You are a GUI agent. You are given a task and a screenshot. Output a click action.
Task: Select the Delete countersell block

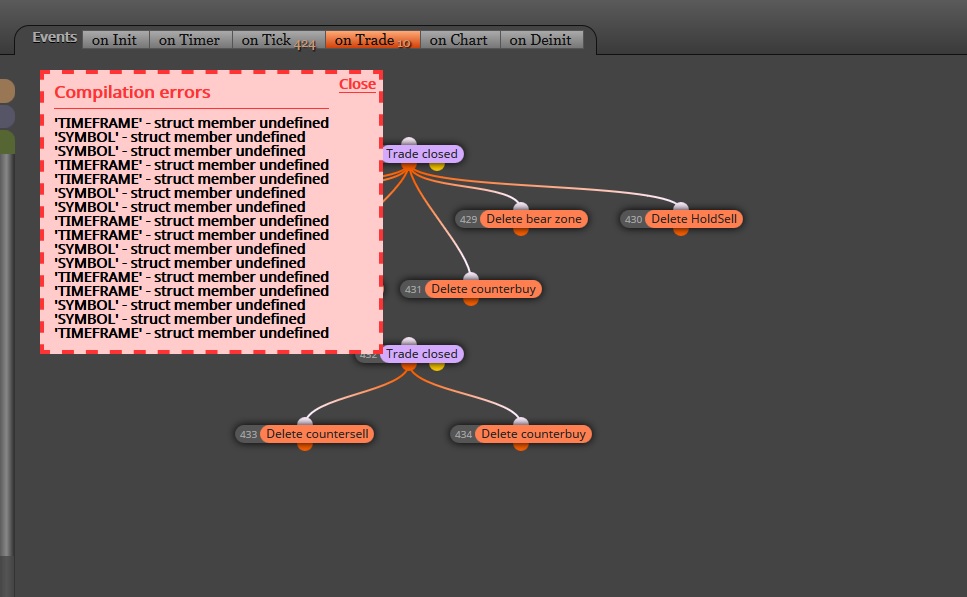tap(317, 434)
